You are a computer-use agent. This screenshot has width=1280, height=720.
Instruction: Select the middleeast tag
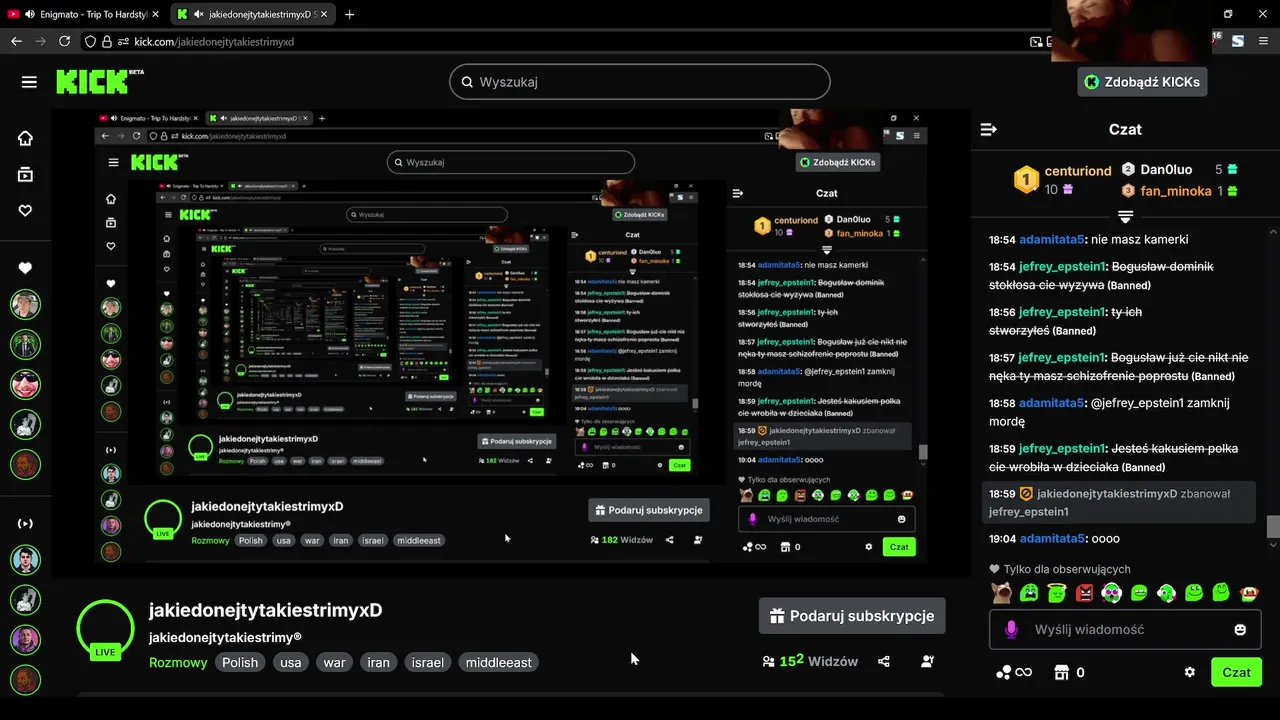[x=499, y=662]
